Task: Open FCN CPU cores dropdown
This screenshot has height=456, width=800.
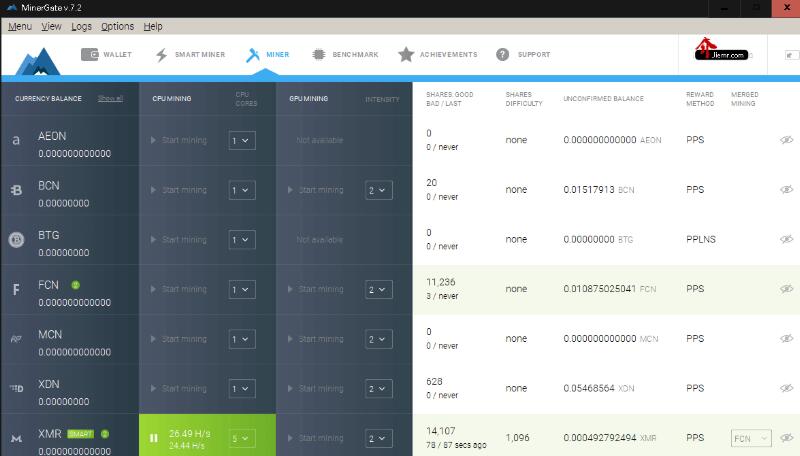Action: point(242,290)
